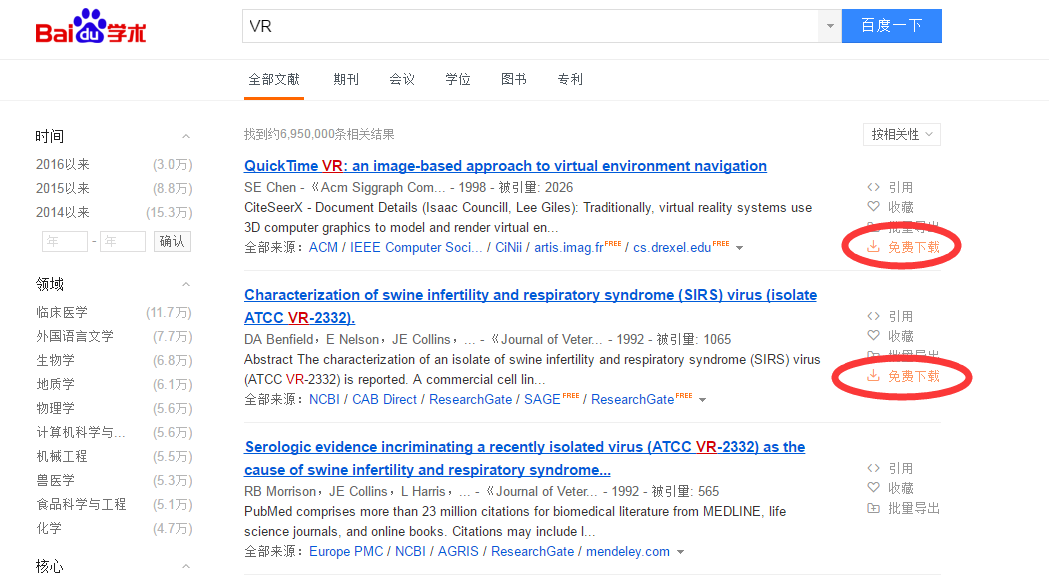Click heart icon for Serologic evidence paper

coord(873,488)
